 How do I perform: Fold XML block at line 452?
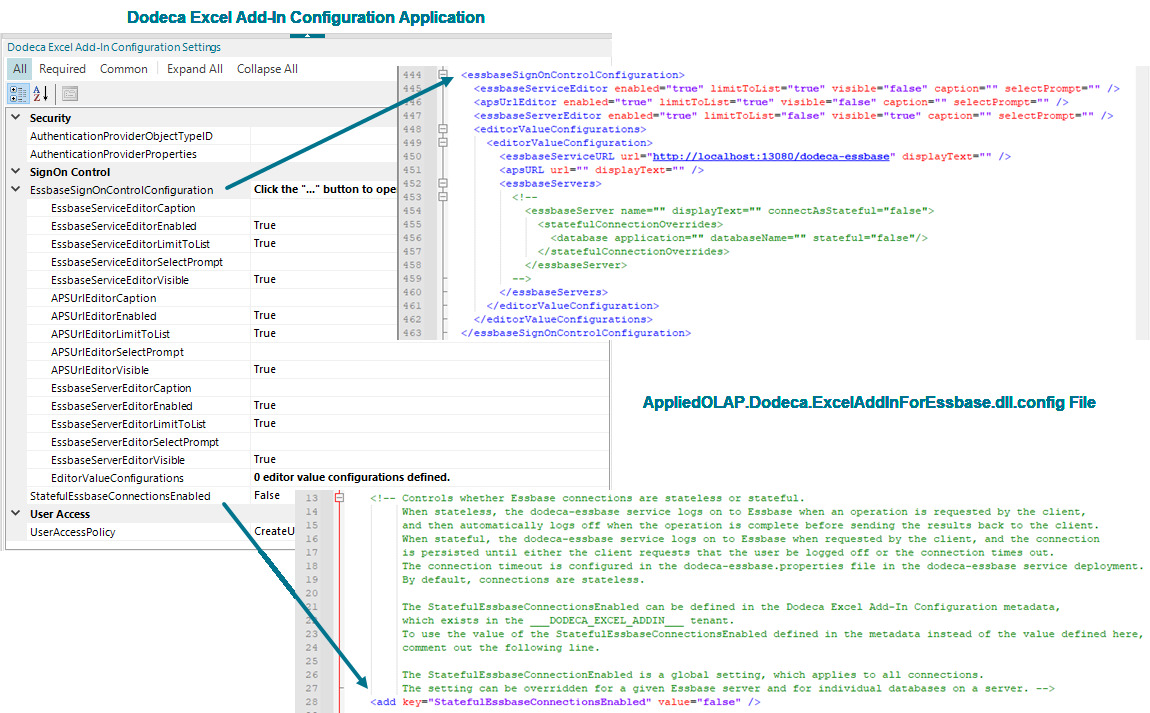[x=443, y=183]
